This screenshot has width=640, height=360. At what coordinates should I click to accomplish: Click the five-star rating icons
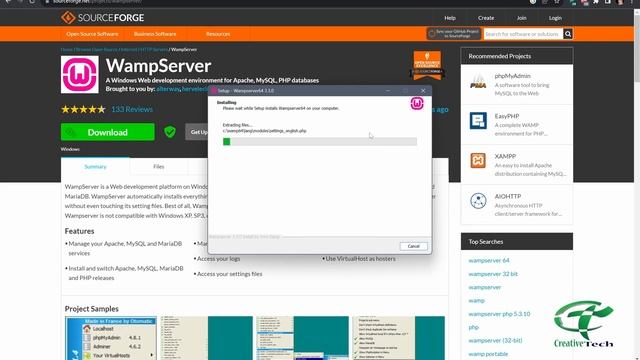click(x=83, y=109)
